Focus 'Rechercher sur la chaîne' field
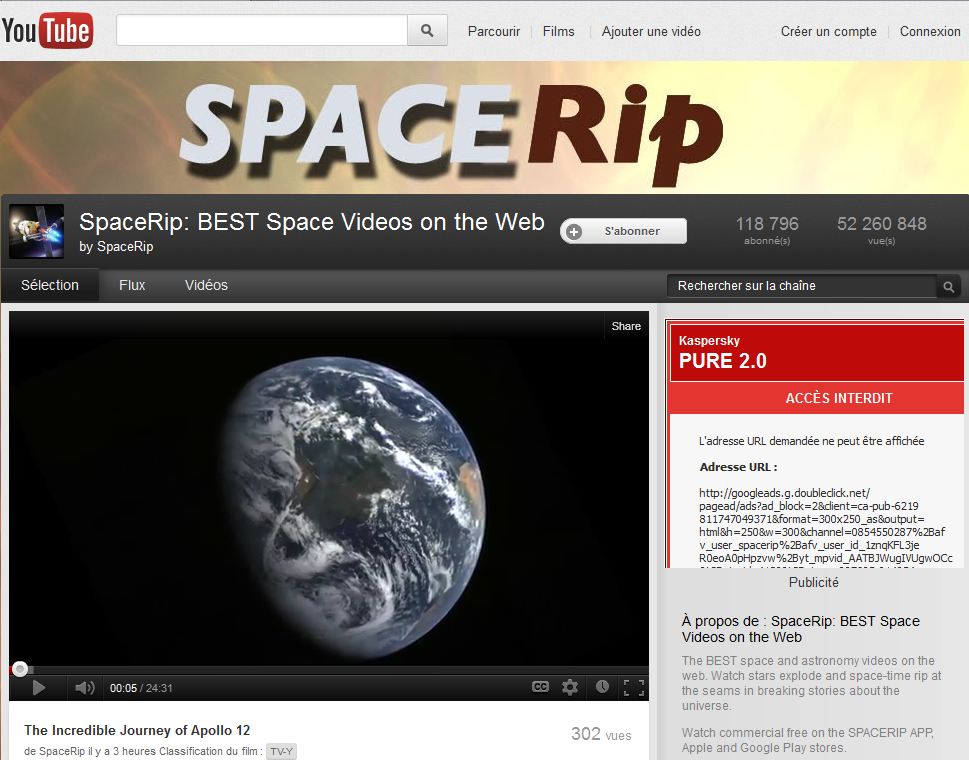This screenshot has width=969, height=760. tap(802, 286)
